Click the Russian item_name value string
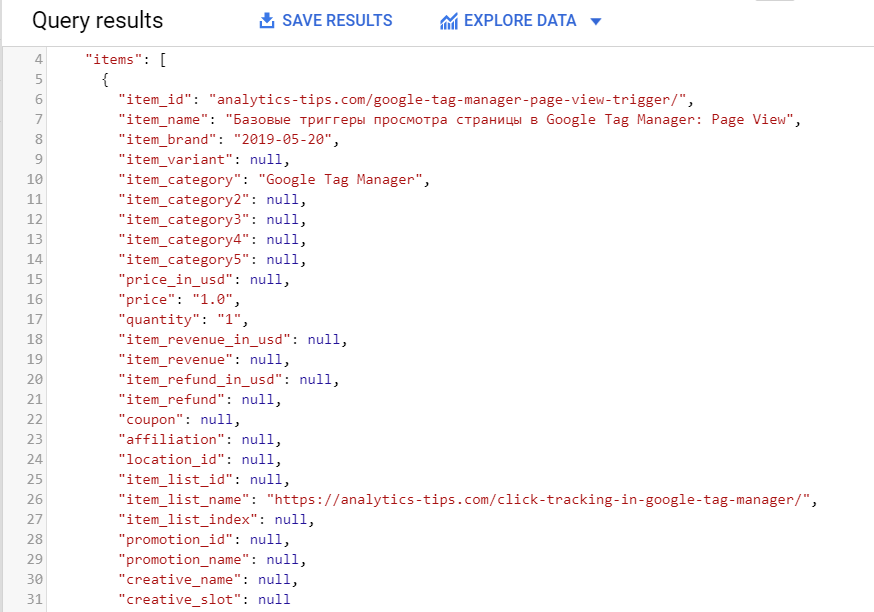 coord(509,120)
